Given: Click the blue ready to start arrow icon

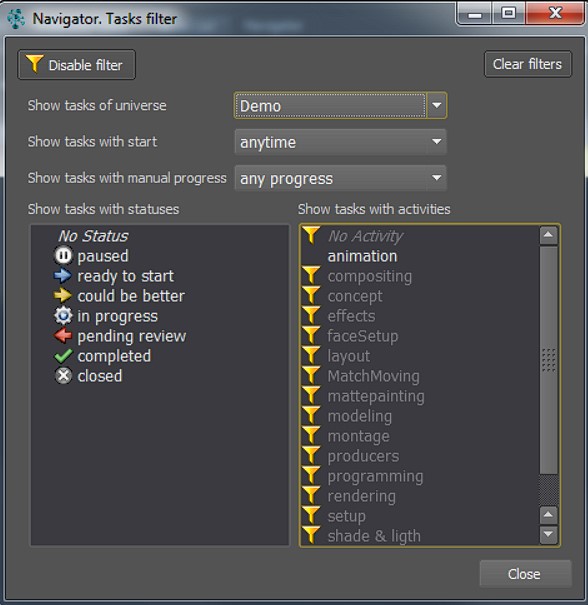Looking at the screenshot, I should (x=63, y=276).
